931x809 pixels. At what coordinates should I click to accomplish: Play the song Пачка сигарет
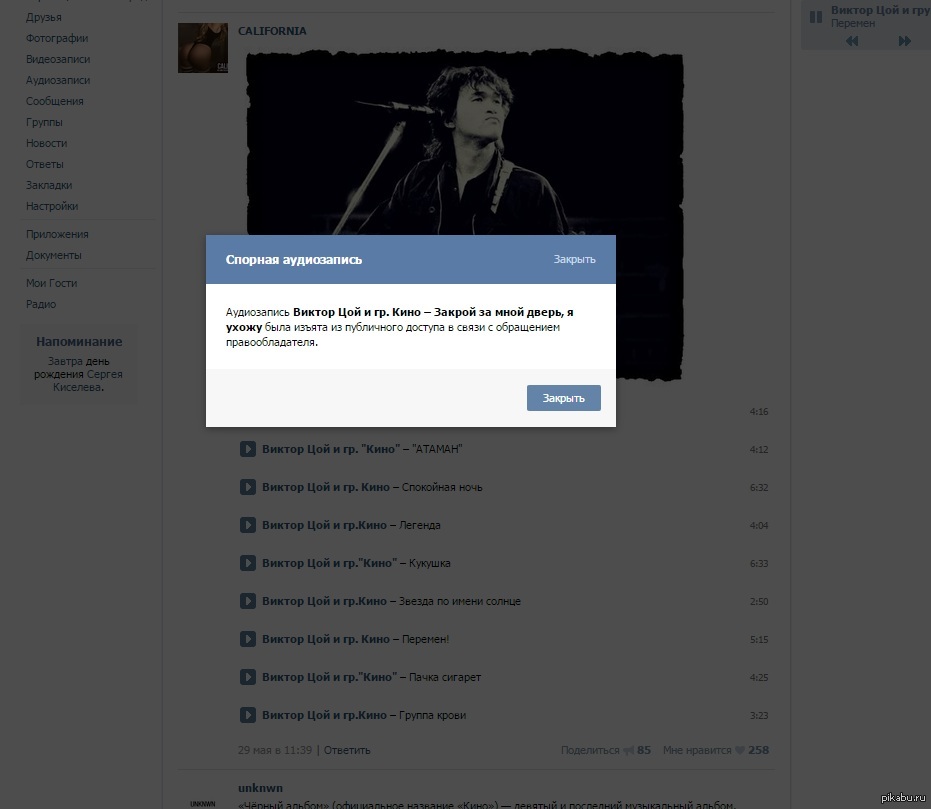(x=248, y=677)
